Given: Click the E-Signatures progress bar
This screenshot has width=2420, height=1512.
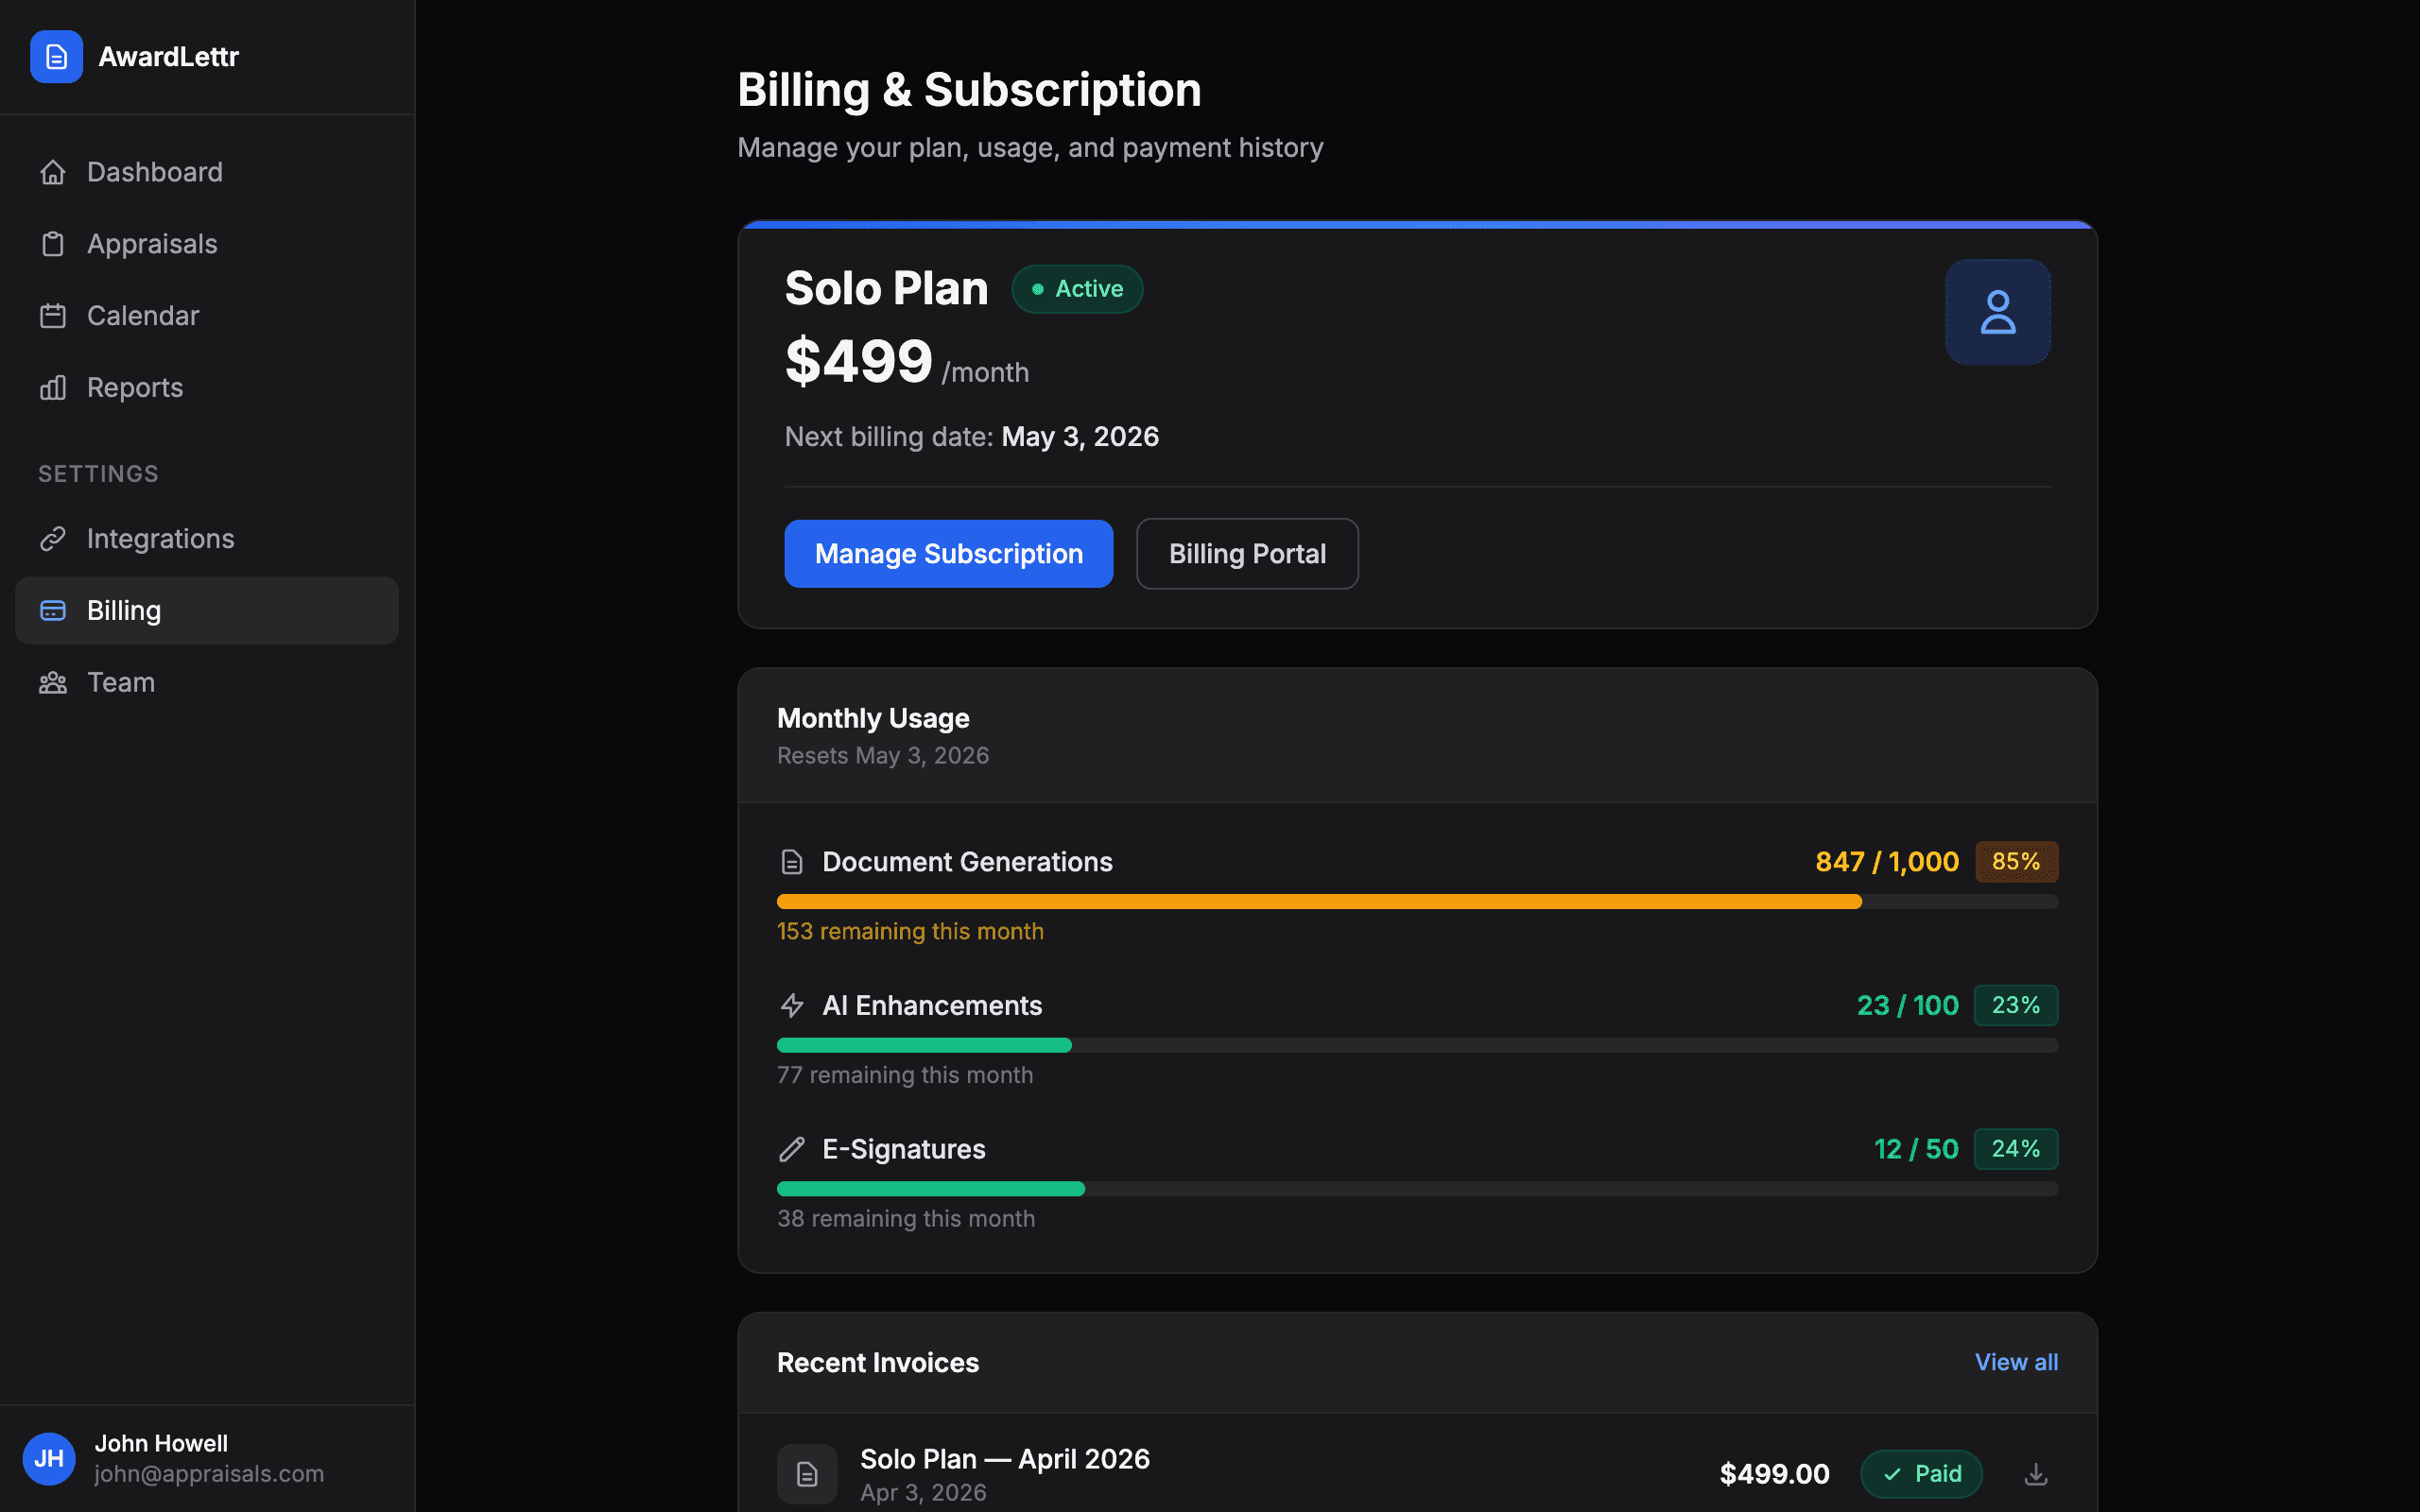Looking at the screenshot, I should [1417, 1189].
